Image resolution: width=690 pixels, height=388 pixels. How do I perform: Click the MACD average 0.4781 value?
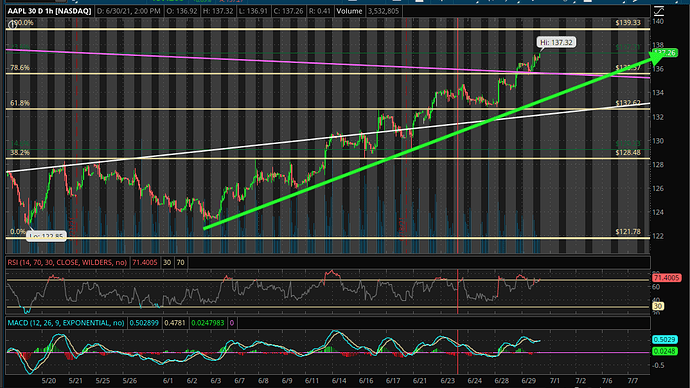[x=175, y=323]
